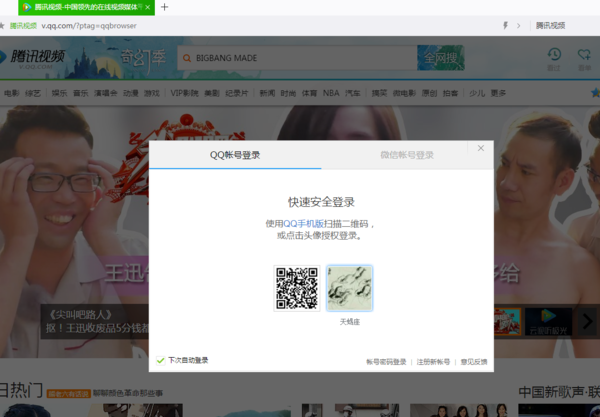
Task: Click the star icon at right of nav bar
Action: 595,93
